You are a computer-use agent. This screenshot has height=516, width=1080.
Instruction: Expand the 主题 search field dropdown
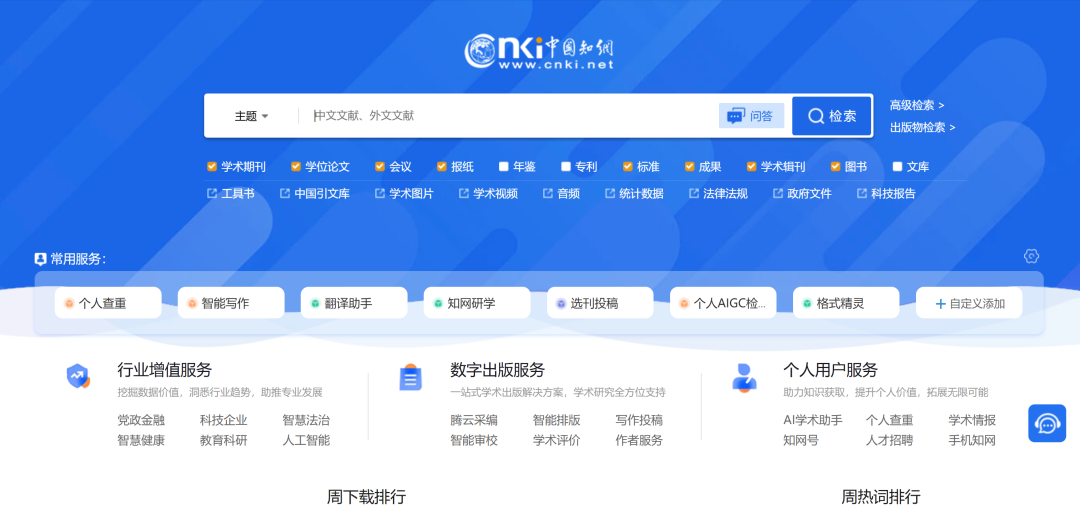pyautogui.click(x=251, y=116)
